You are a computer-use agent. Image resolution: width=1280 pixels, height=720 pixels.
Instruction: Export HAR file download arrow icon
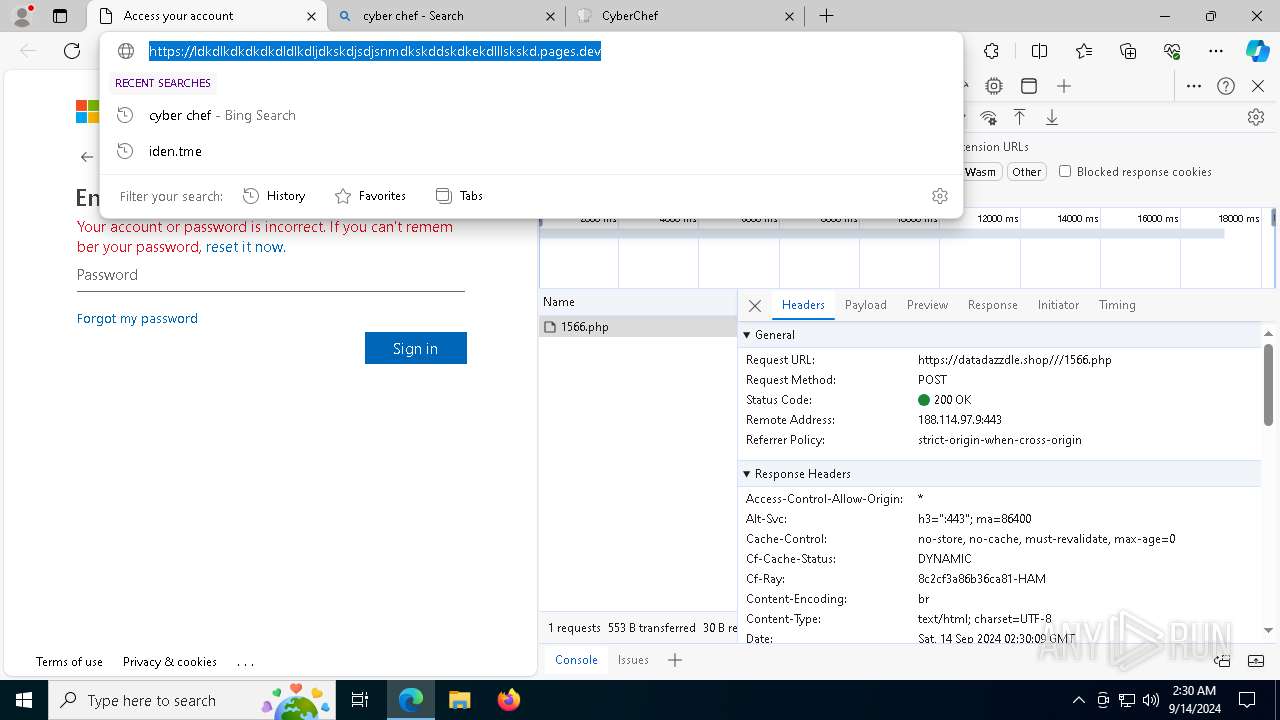tap(1052, 117)
